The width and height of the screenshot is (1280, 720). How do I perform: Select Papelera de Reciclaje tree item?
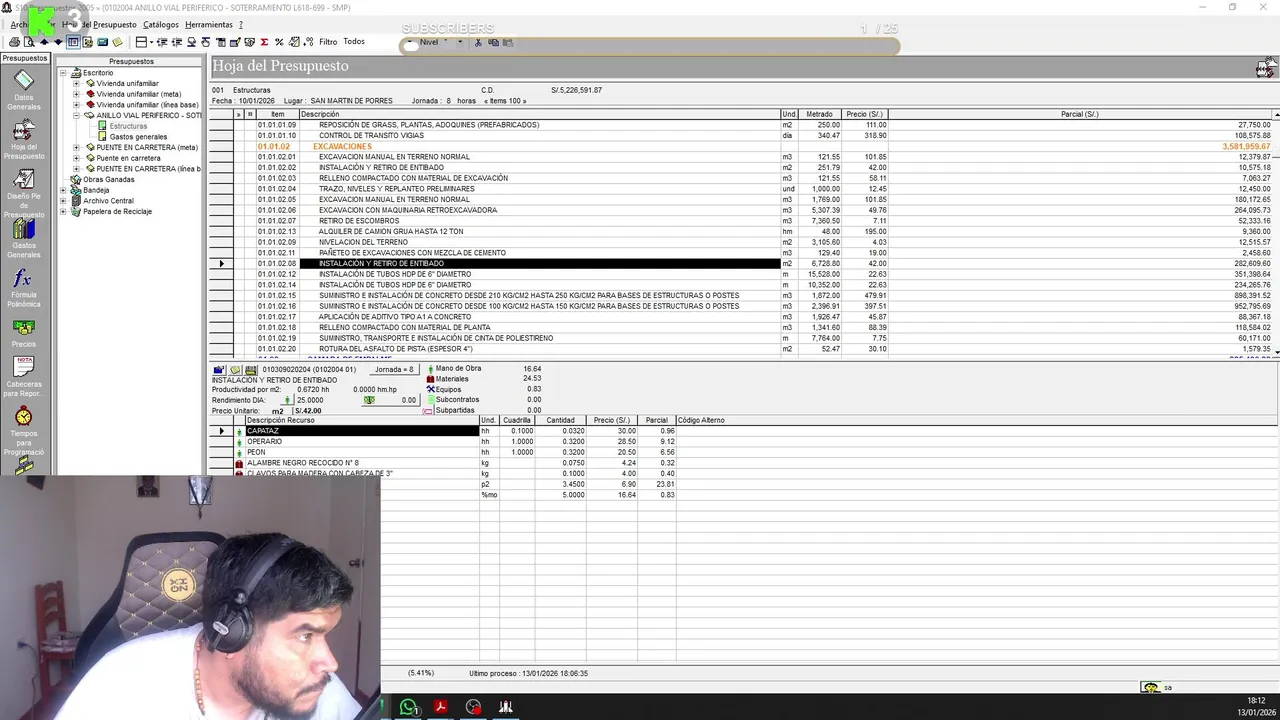tap(118, 212)
